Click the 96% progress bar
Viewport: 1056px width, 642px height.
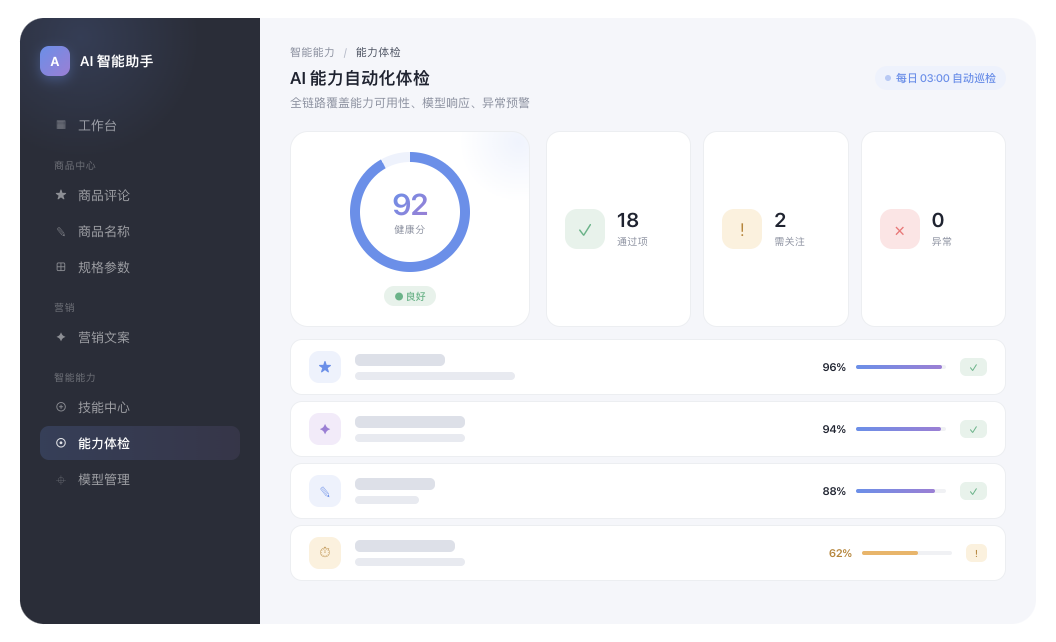(x=900, y=367)
